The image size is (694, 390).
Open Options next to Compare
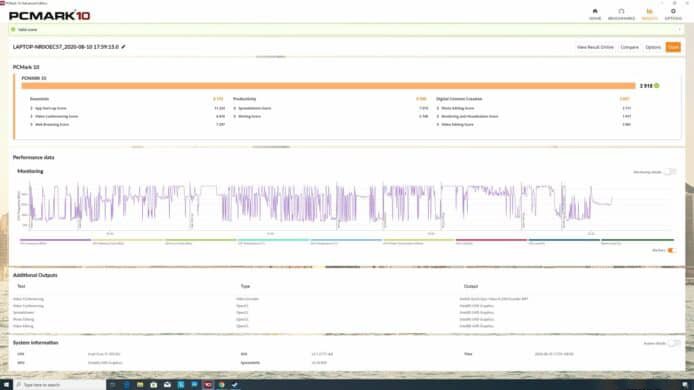coord(653,47)
